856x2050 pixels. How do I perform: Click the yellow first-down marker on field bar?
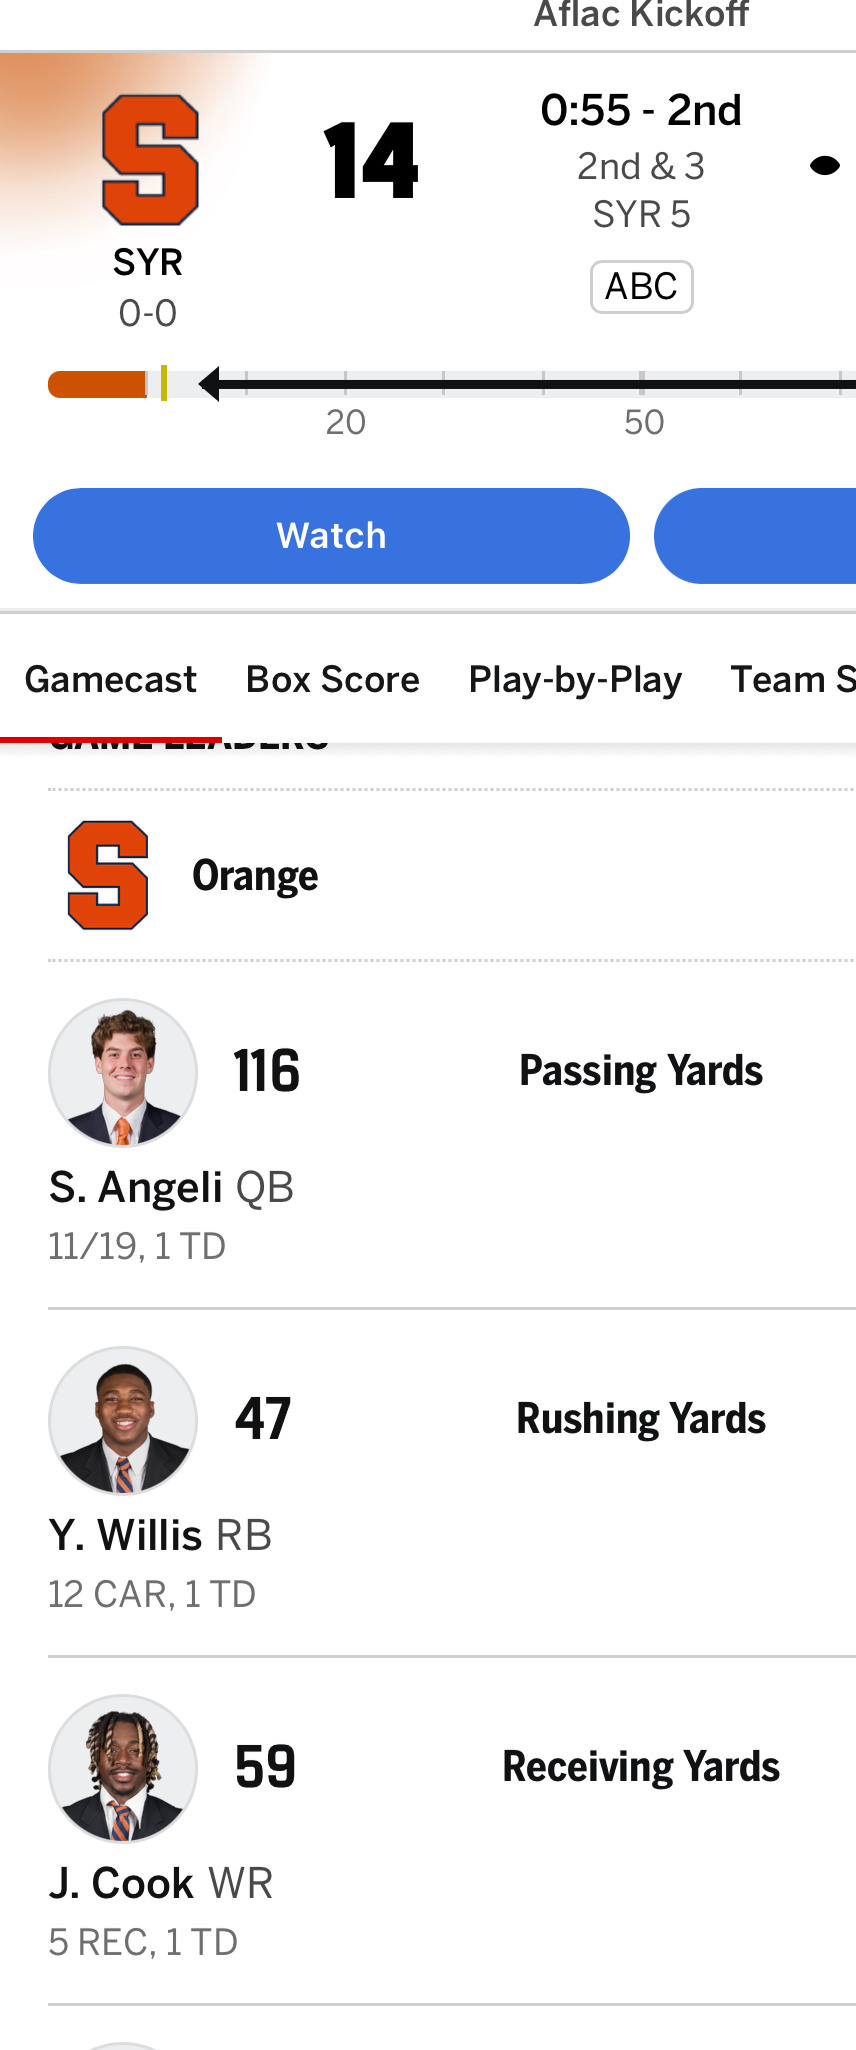(164, 384)
